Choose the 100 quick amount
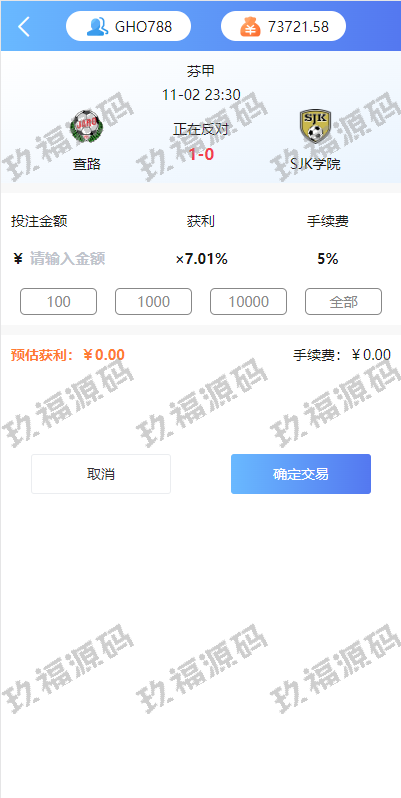401x798 pixels. [x=59, y=302]
